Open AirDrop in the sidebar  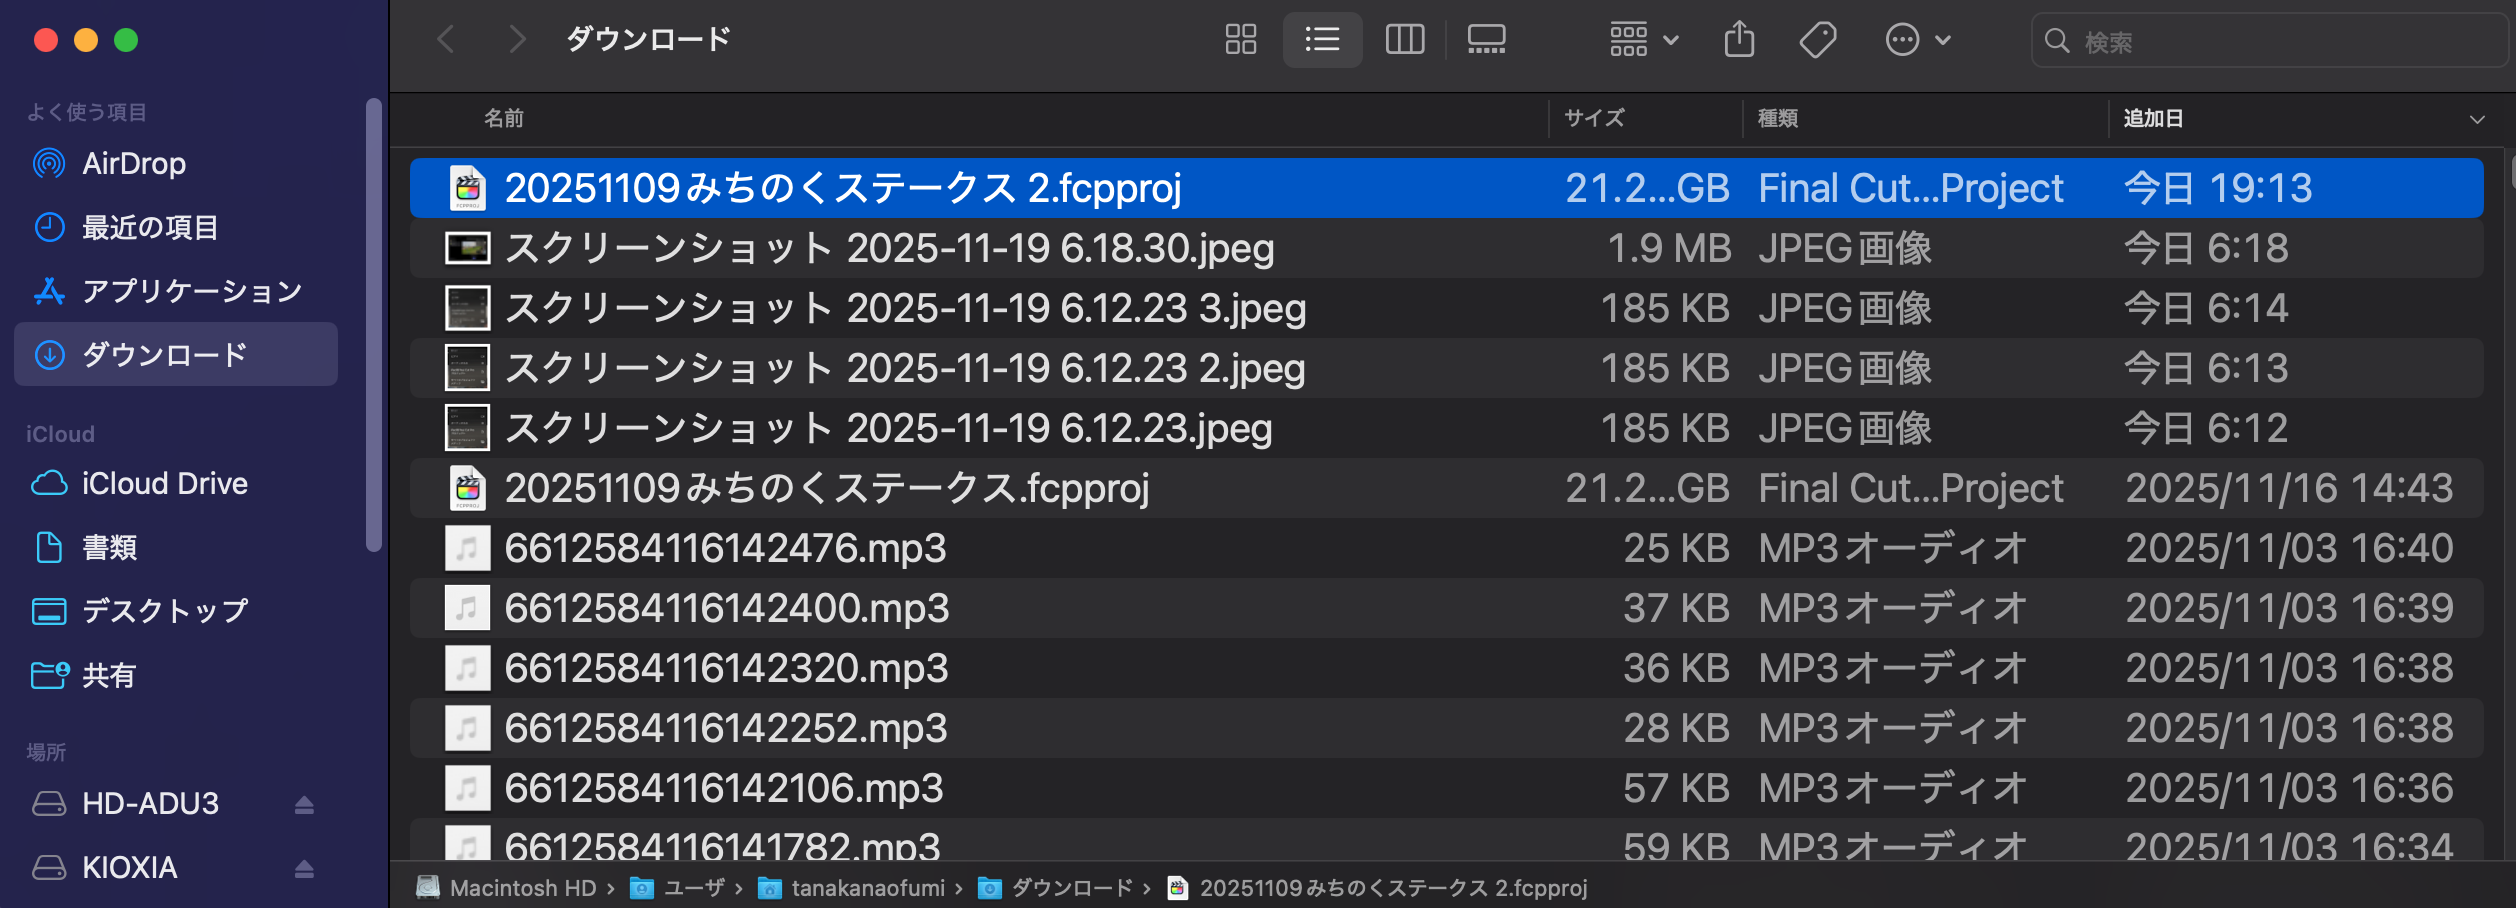coord(134,164)
